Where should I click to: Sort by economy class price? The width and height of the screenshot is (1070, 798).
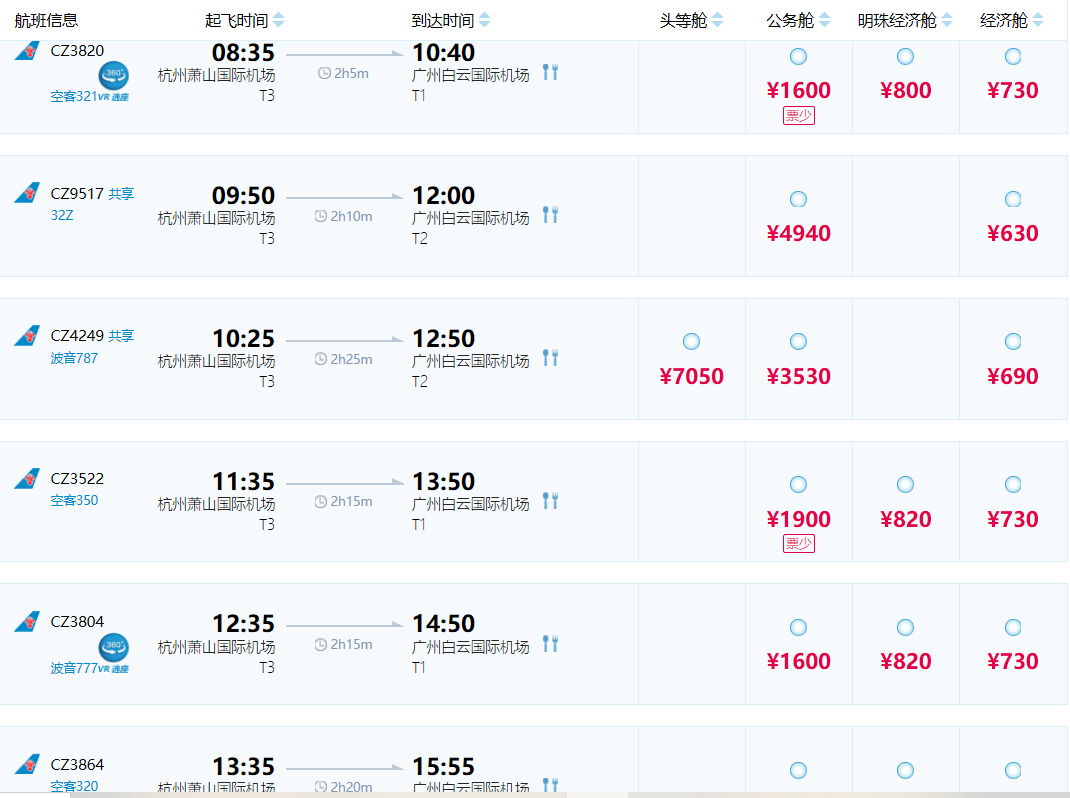(x=1037, y=20)
